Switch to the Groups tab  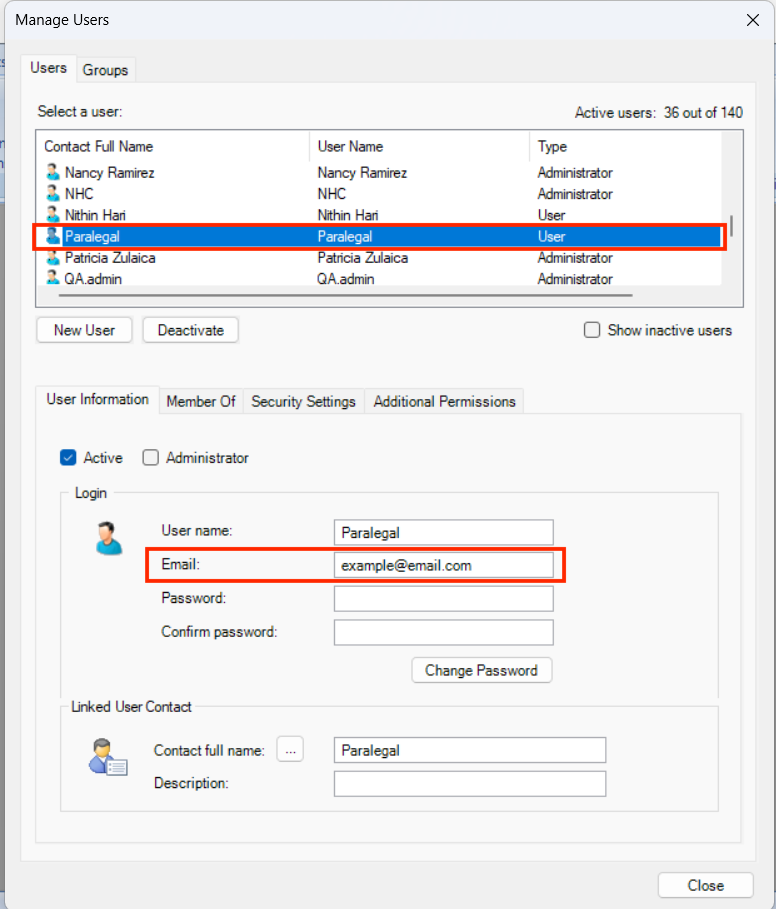coord(105,70)
